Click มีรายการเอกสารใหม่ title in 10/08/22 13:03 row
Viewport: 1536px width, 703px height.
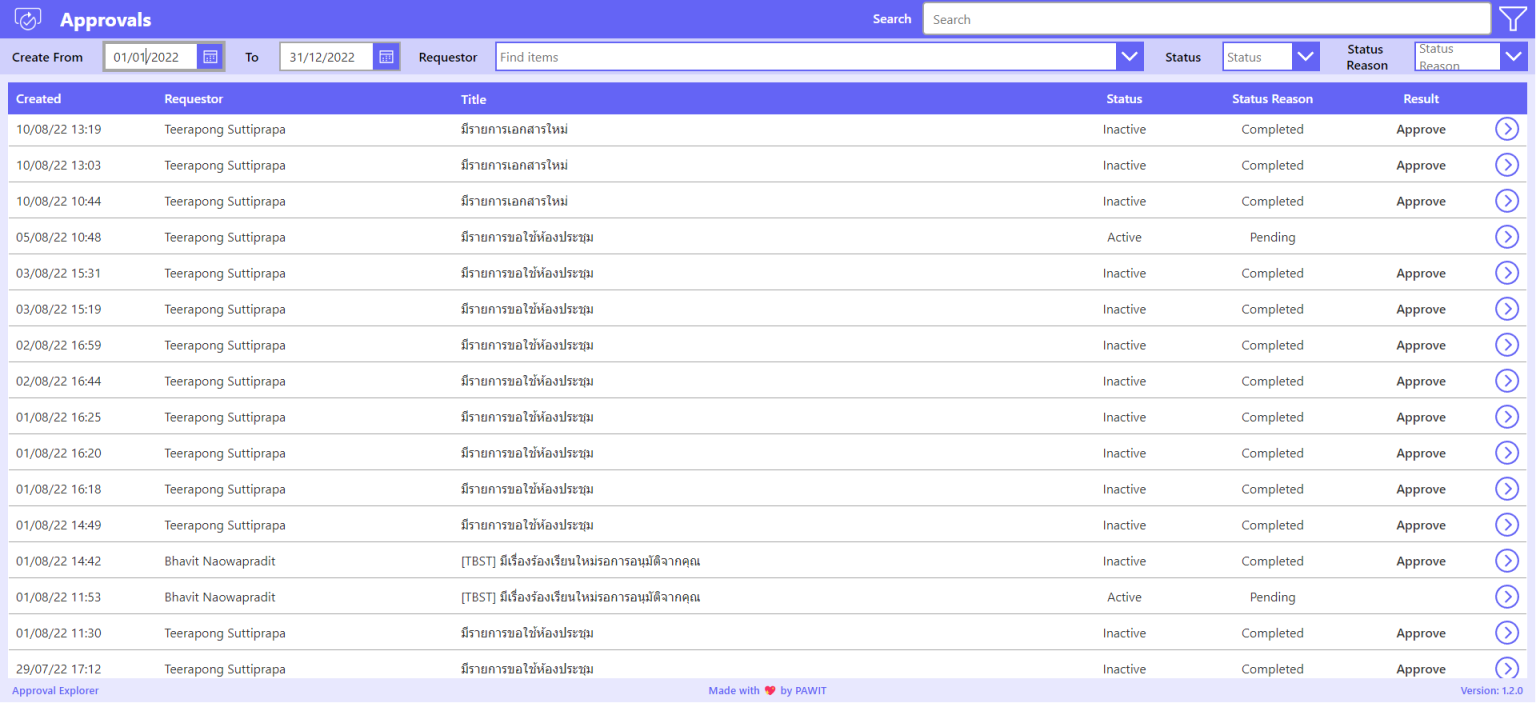(x=514, y=165)
